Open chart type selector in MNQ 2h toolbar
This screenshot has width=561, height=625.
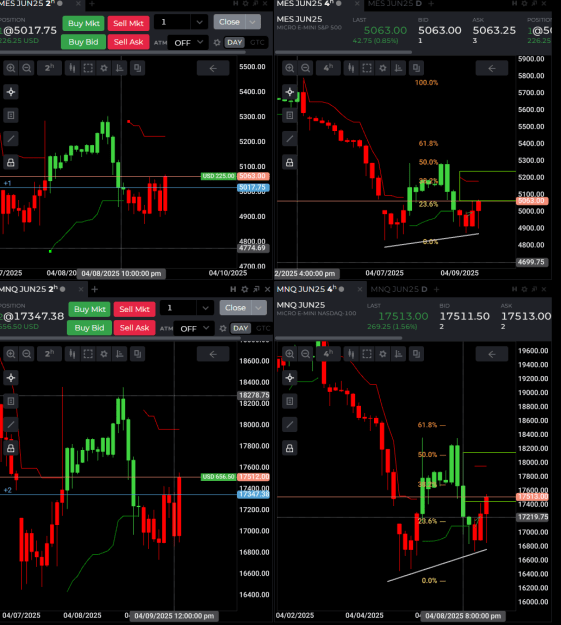[72, 354]
